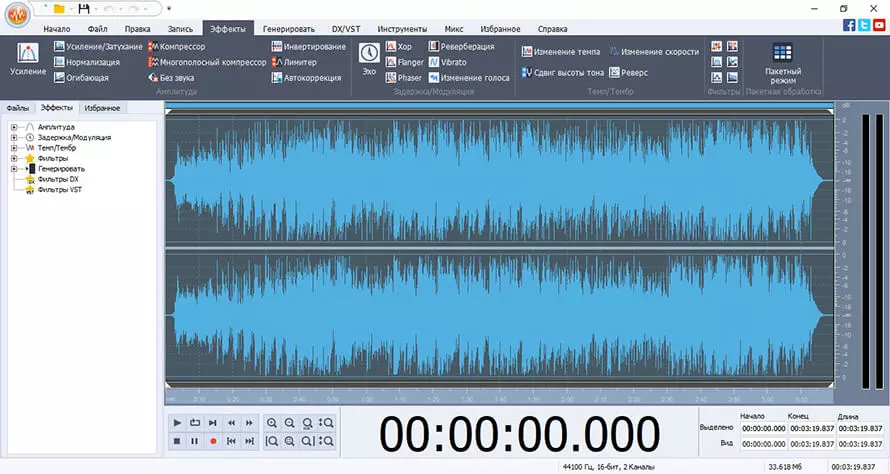Jump to the next marker

[x=249, y=441]
